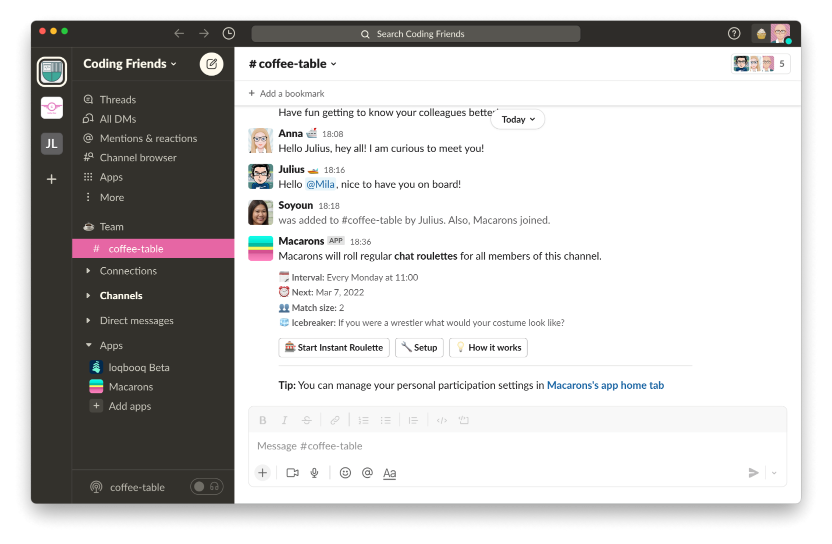Insert a code block in composer
Viewport: 832px width, 544px height.
pos(464,420)
